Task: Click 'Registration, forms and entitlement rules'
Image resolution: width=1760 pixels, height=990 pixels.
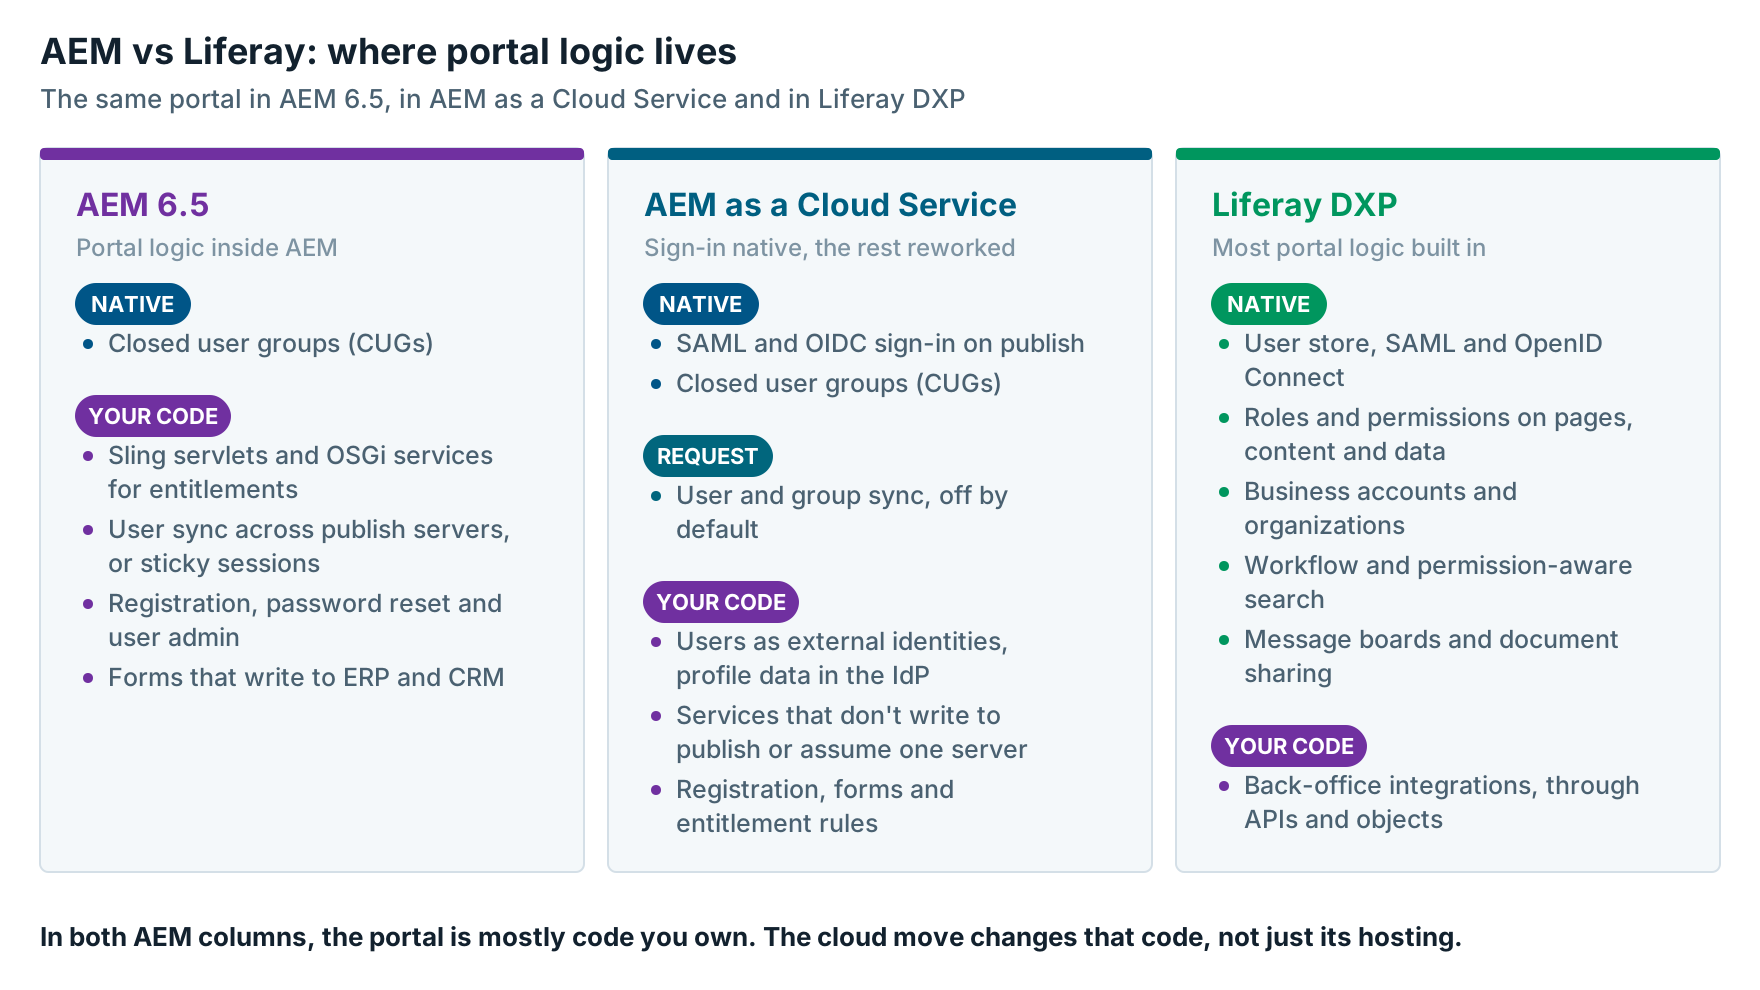Action: (x=815, y=806)
